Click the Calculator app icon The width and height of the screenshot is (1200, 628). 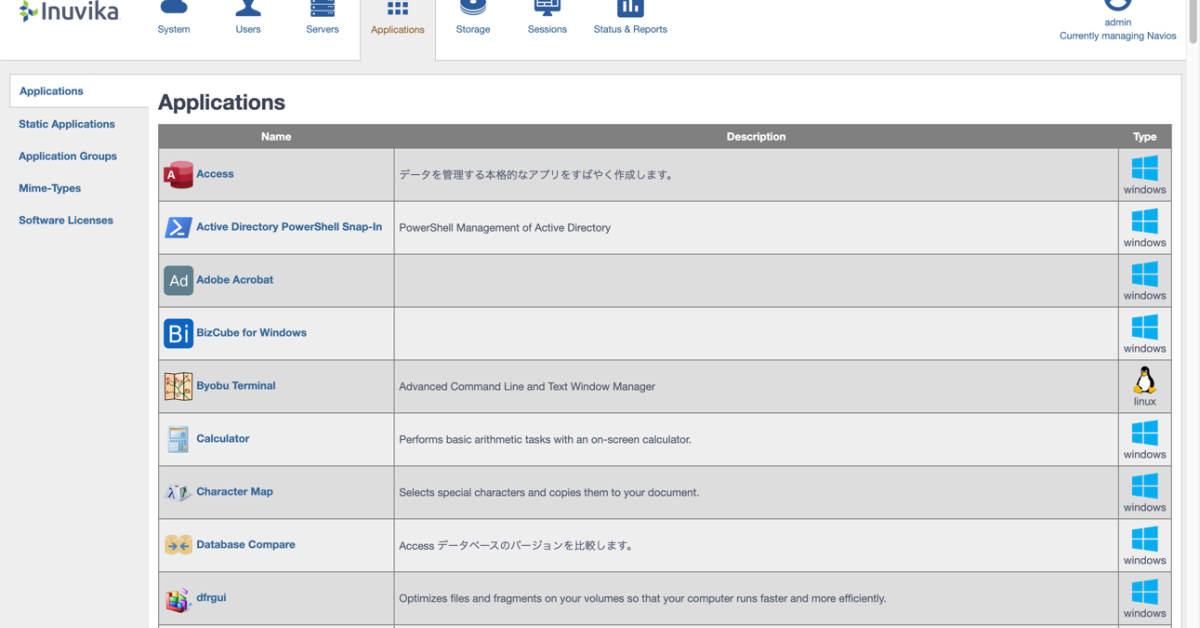coord(178,440)
